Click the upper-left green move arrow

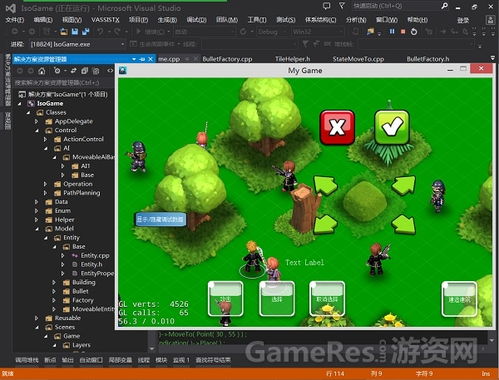(325, 185)
